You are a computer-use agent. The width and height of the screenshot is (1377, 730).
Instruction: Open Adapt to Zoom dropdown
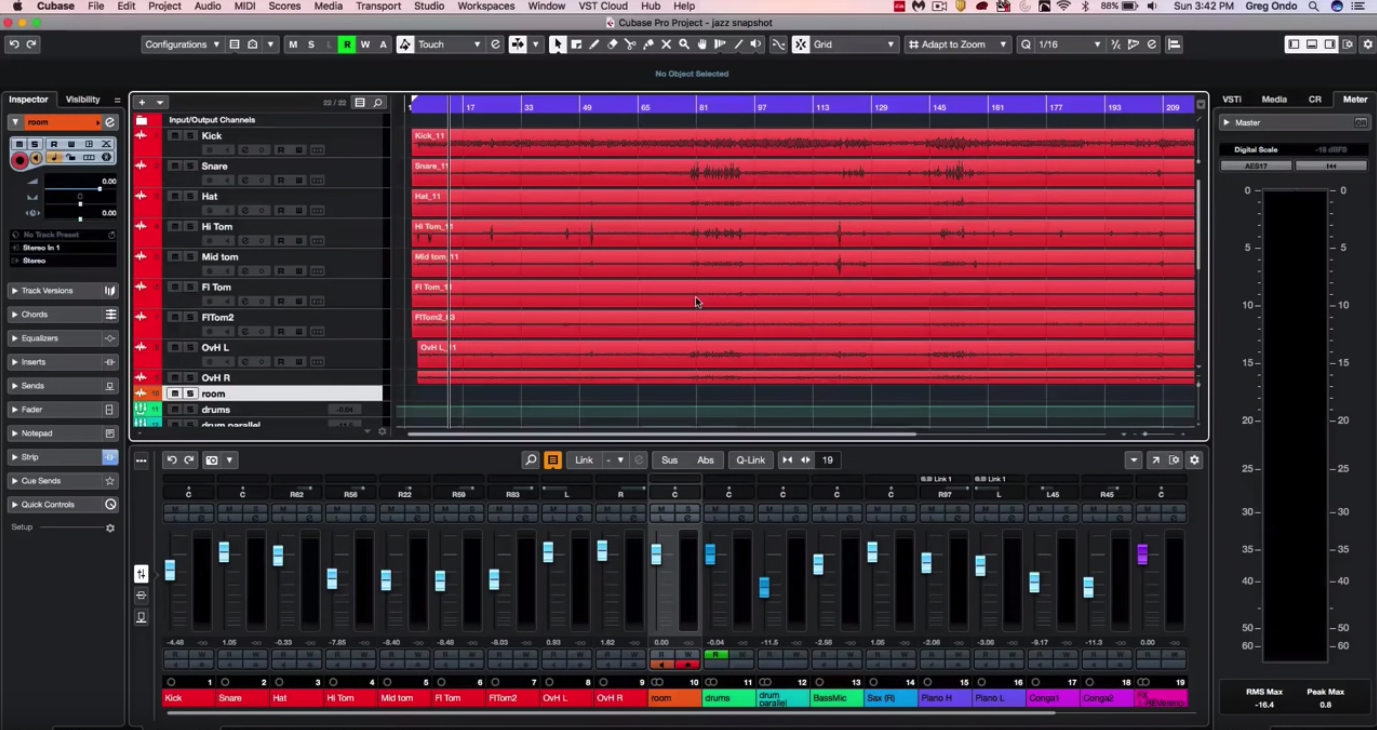tap(957, 44)
